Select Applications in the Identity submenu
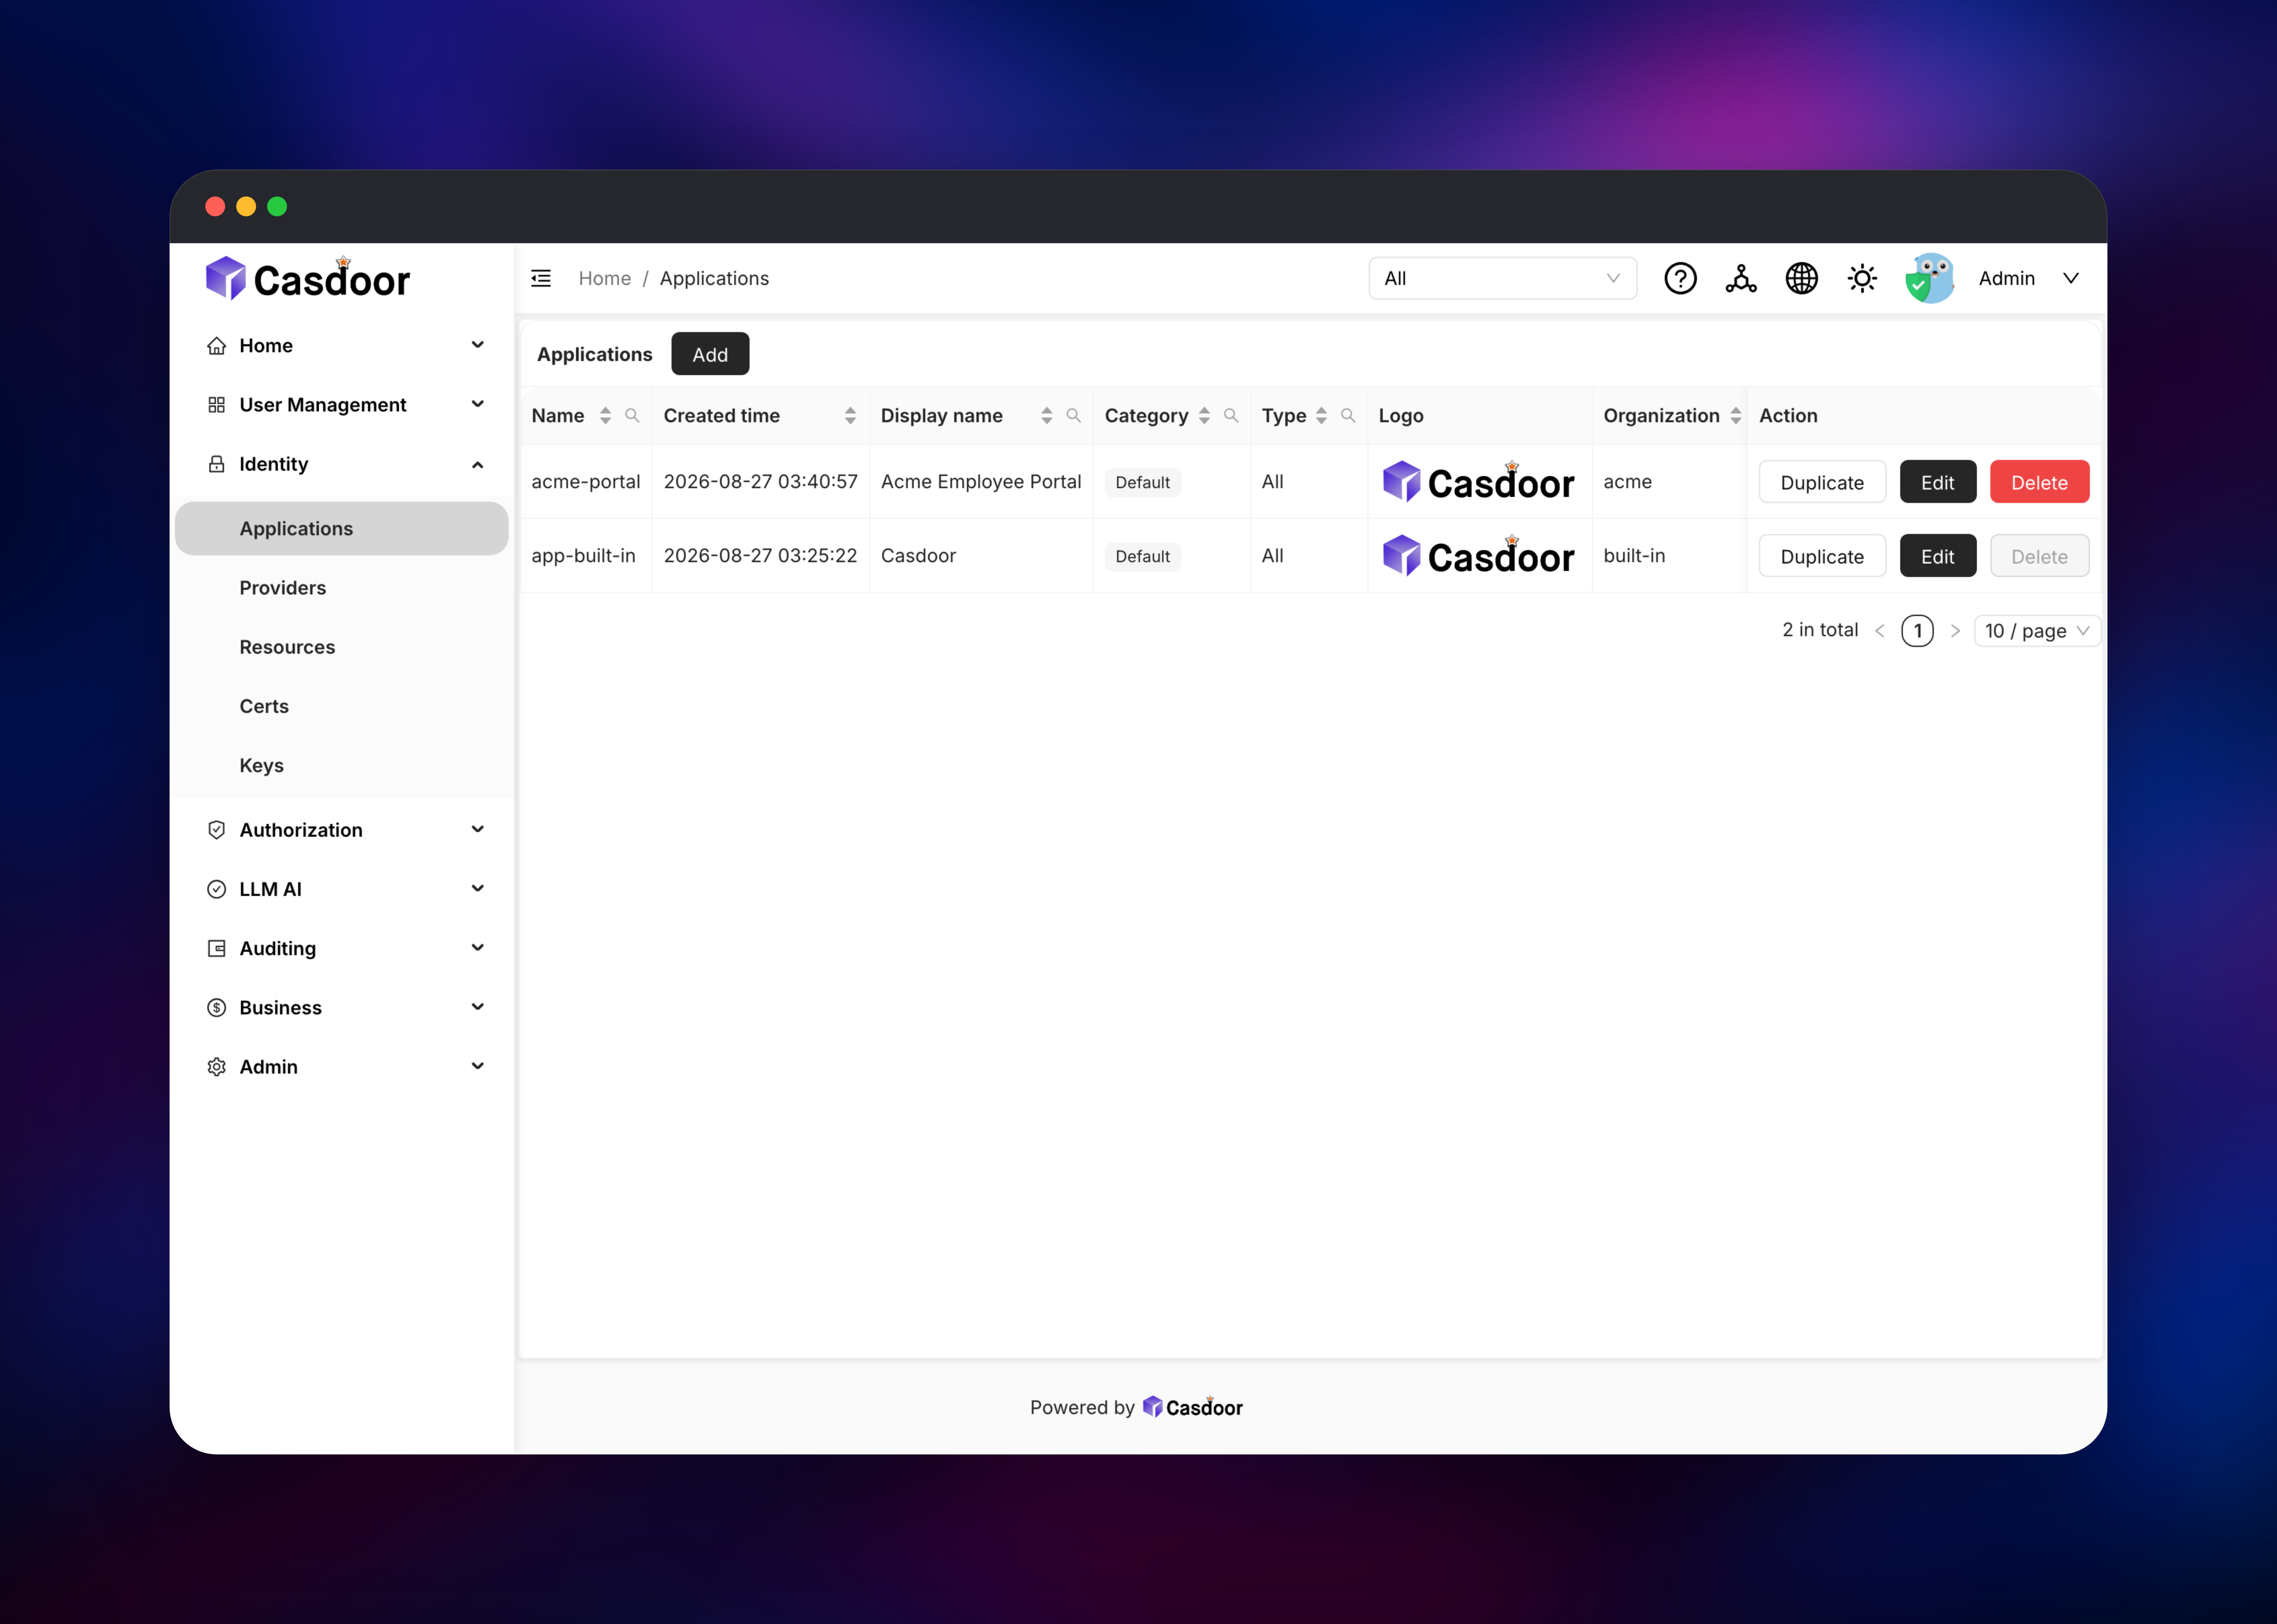The image size is (2277, 1624). click(342, 528)
